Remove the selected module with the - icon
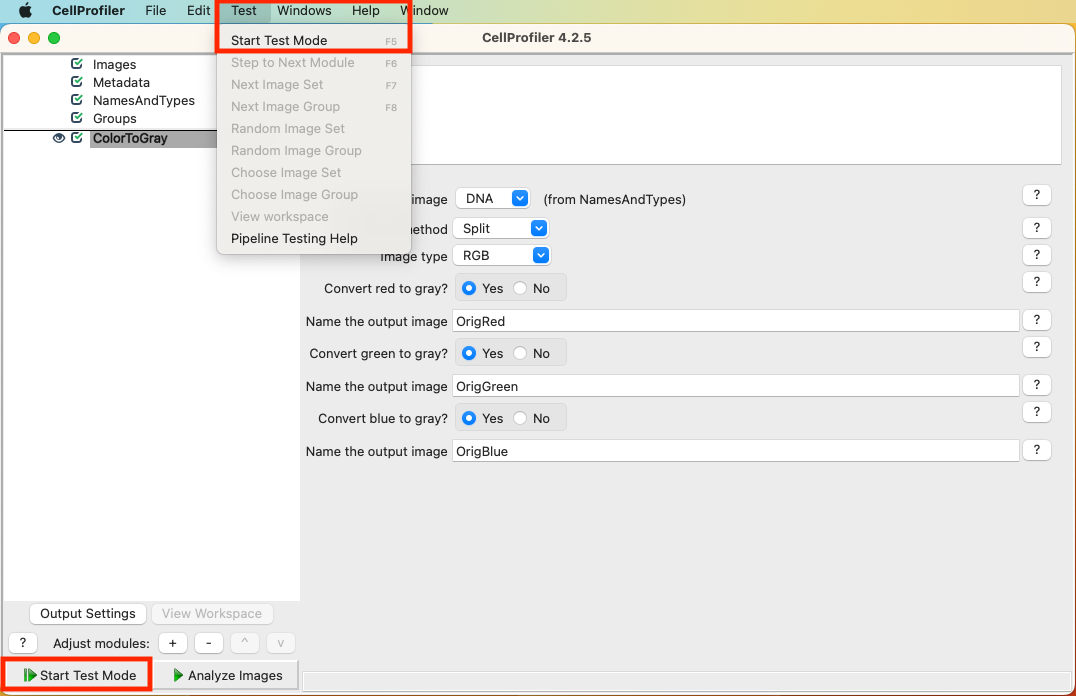1076x696 pixels. (x=208, y=643)
